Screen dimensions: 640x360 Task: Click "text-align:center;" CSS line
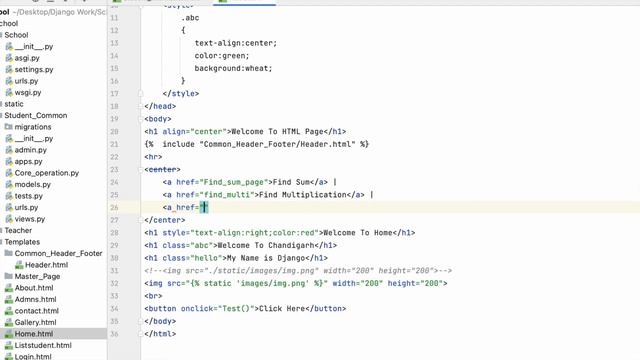tap(236, 43)
